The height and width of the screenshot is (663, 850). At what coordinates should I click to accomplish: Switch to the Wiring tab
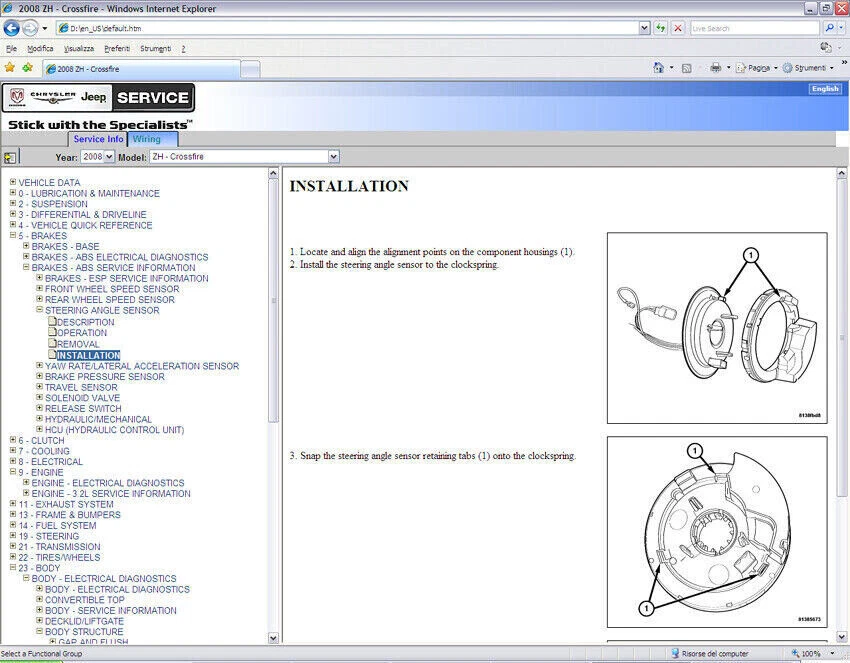coord(150,139)
